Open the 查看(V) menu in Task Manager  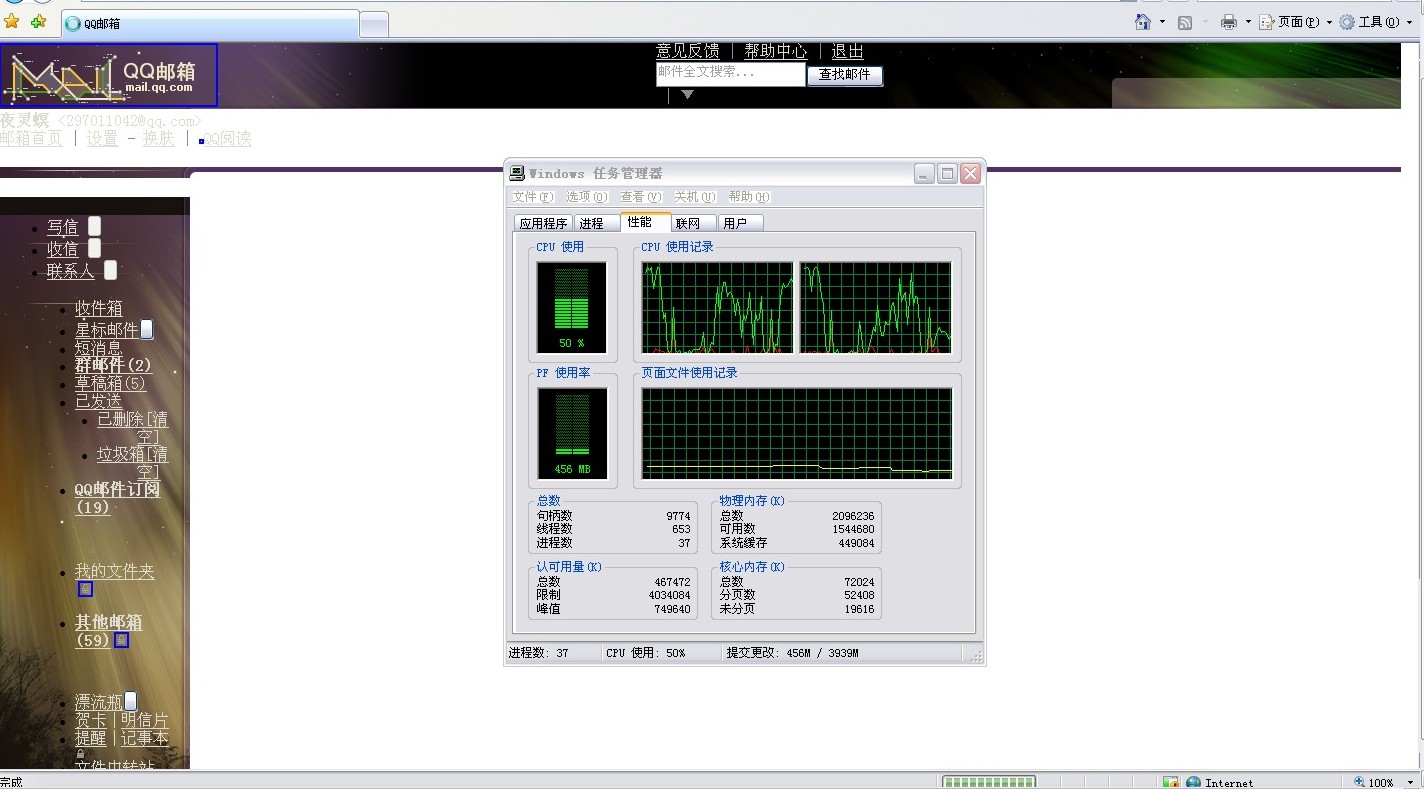pos(640,197)
